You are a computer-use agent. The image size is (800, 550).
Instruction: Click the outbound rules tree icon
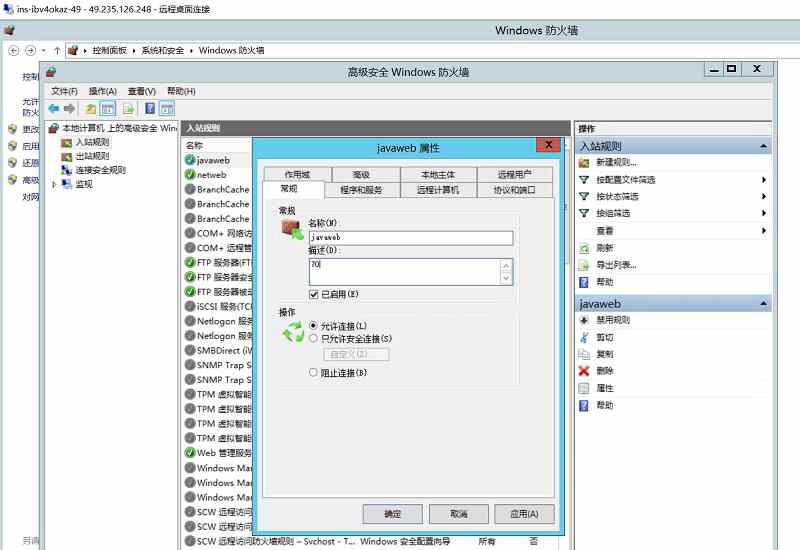[66, 156]
